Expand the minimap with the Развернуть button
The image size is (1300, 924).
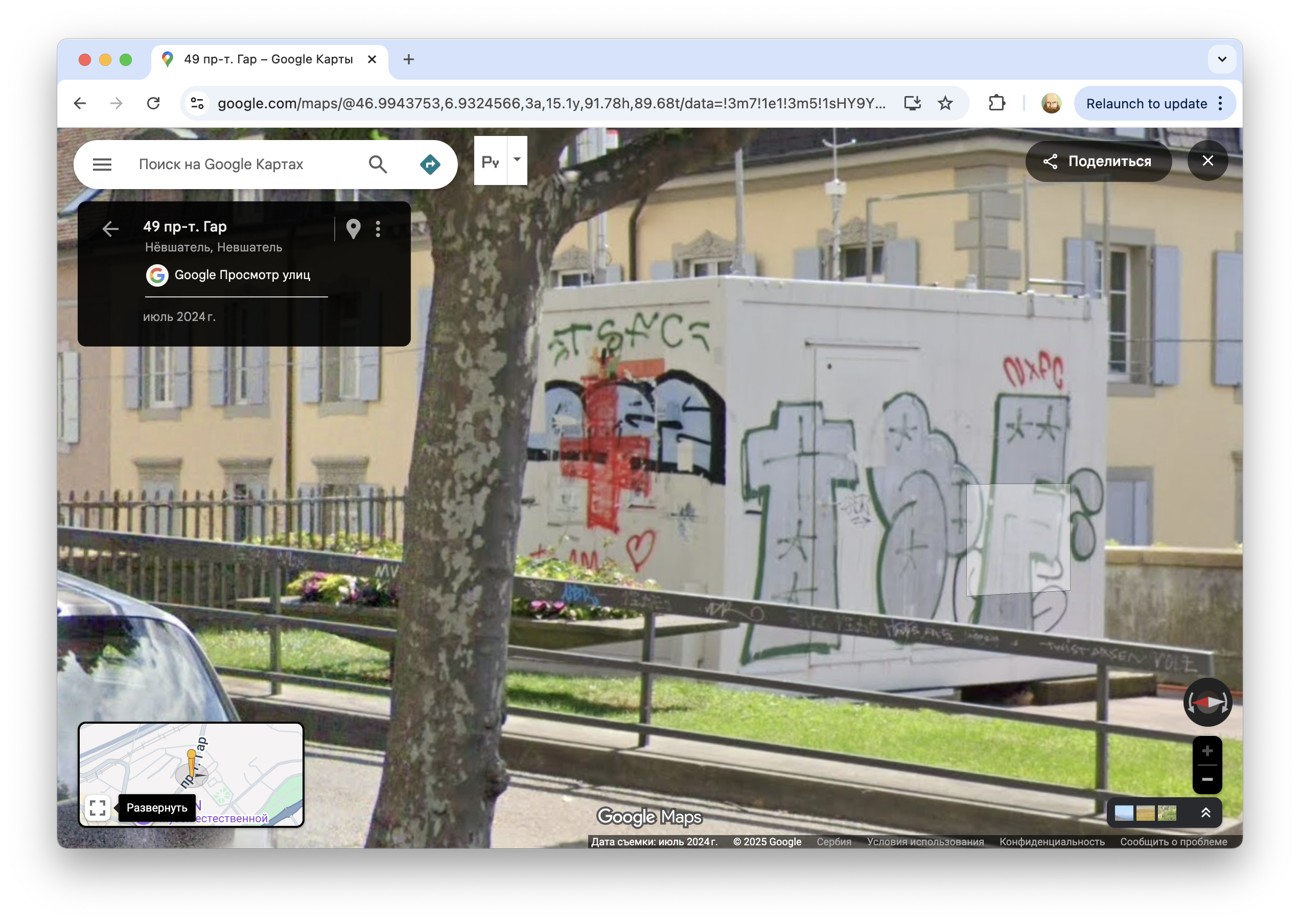tap(97, 808)
